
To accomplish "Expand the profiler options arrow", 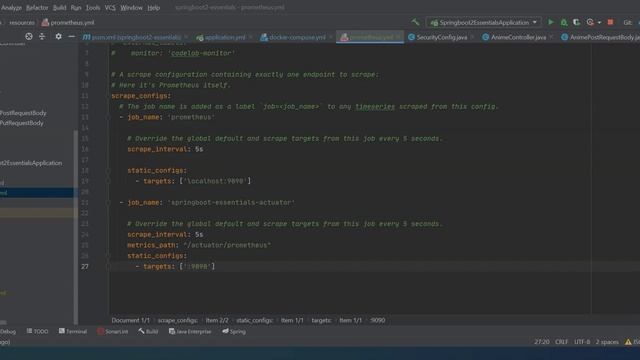I will pos(599,23).
